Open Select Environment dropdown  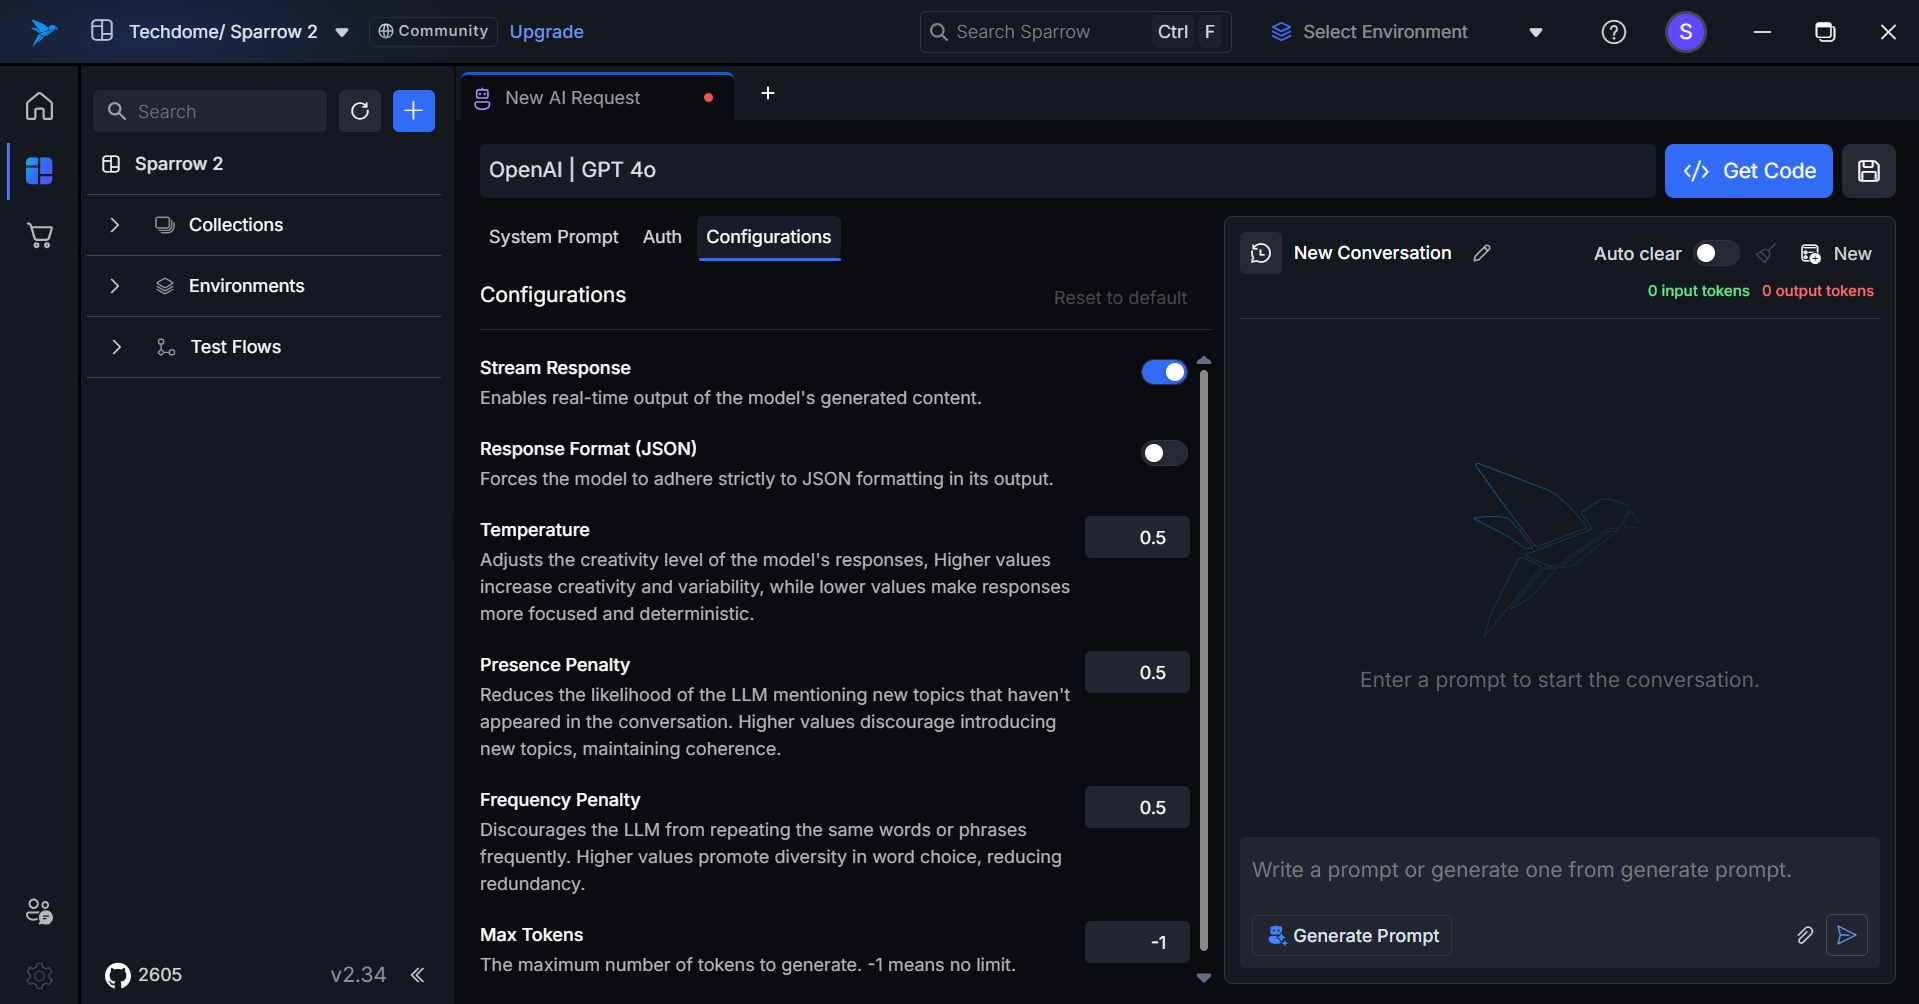(1407, 32)
